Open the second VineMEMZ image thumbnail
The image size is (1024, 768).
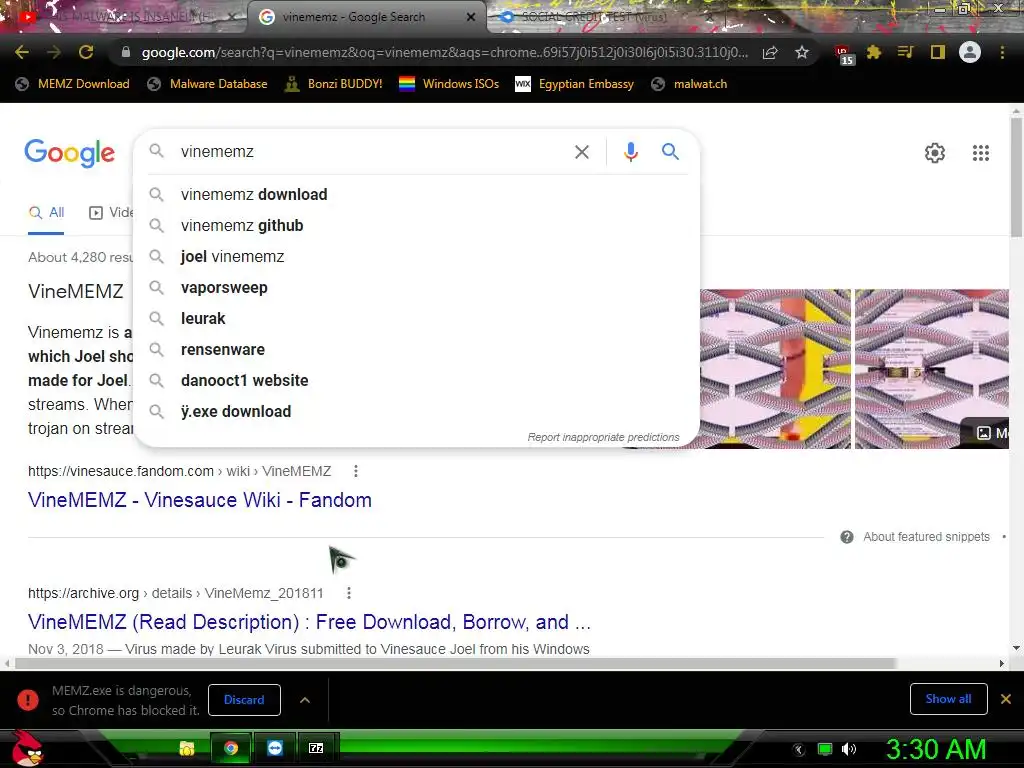tap(932, 369)
